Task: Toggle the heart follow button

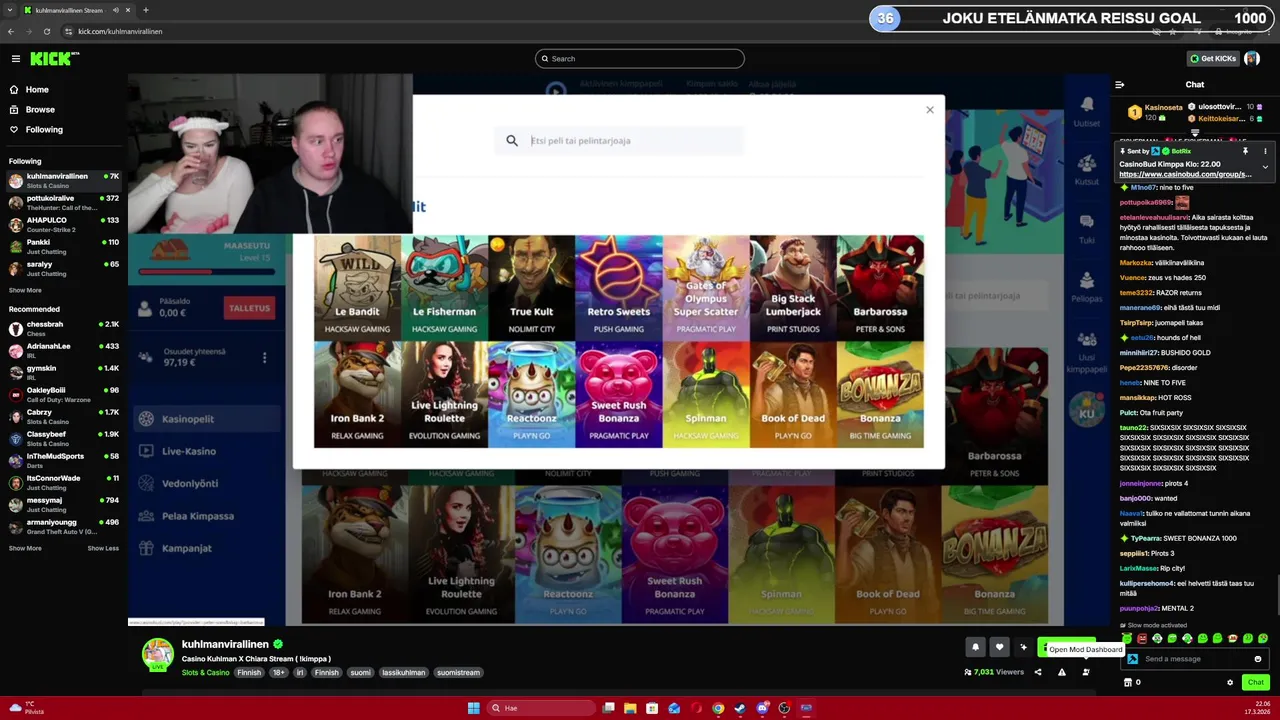Action: tap(999, 648)
